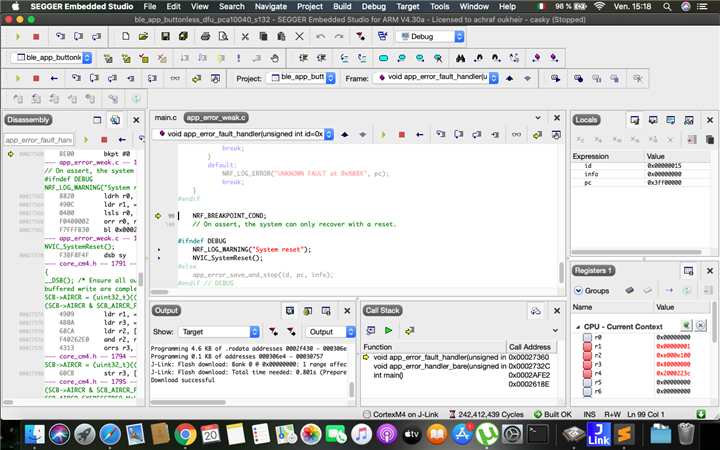Click the Print icon
Screen dimensions: 720x450
(x=205, y=36)
